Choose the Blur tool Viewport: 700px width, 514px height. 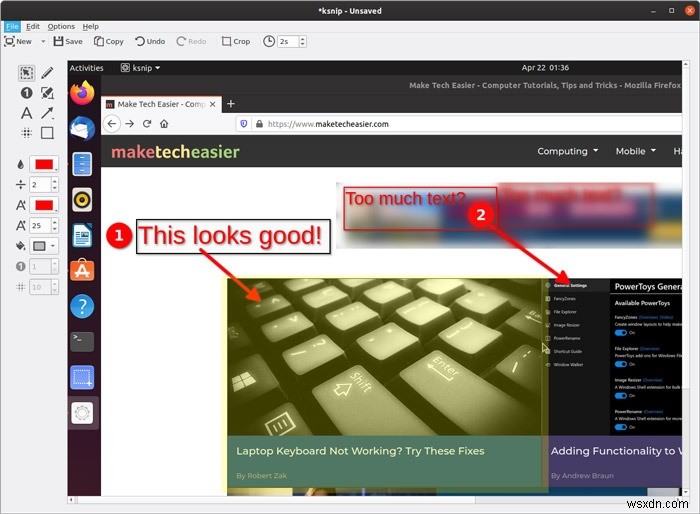pyautogui.click(x=26, y=133)
